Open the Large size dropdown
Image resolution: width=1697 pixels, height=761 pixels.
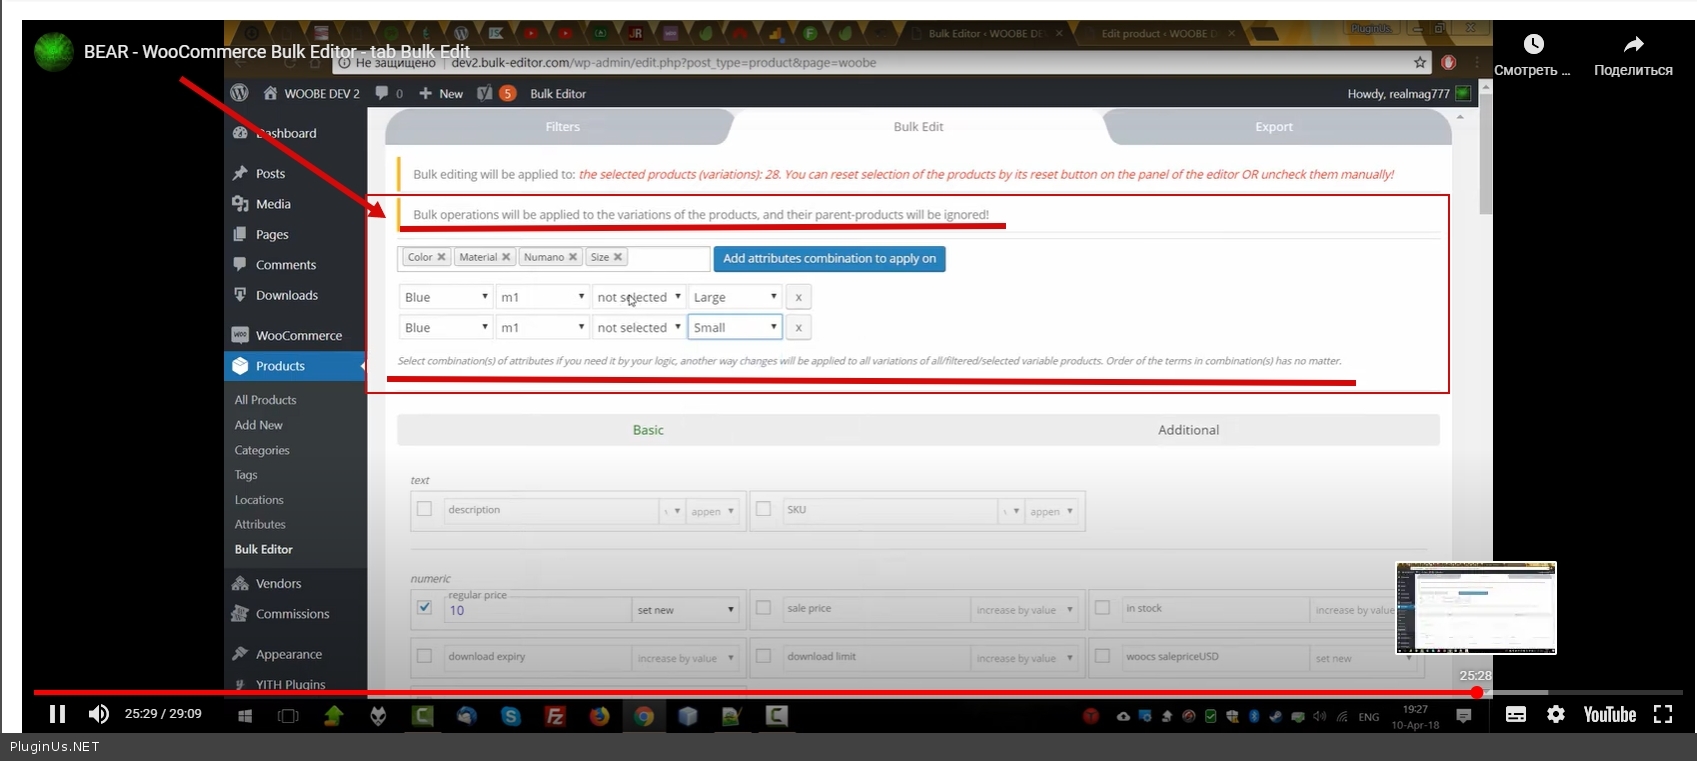coord(735,297)
